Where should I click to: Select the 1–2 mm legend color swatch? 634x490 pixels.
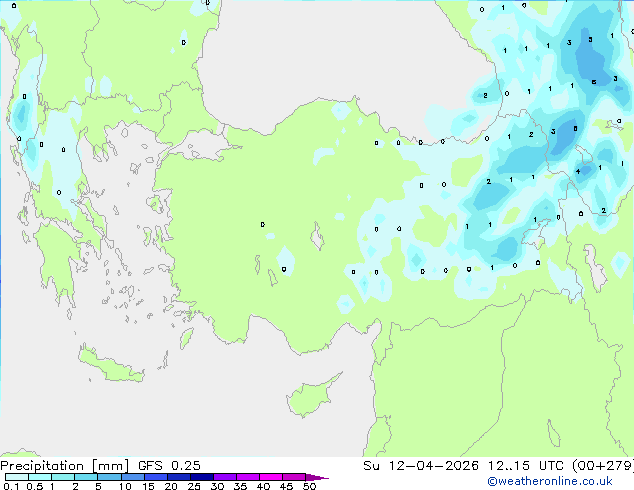tap(63, 477)
